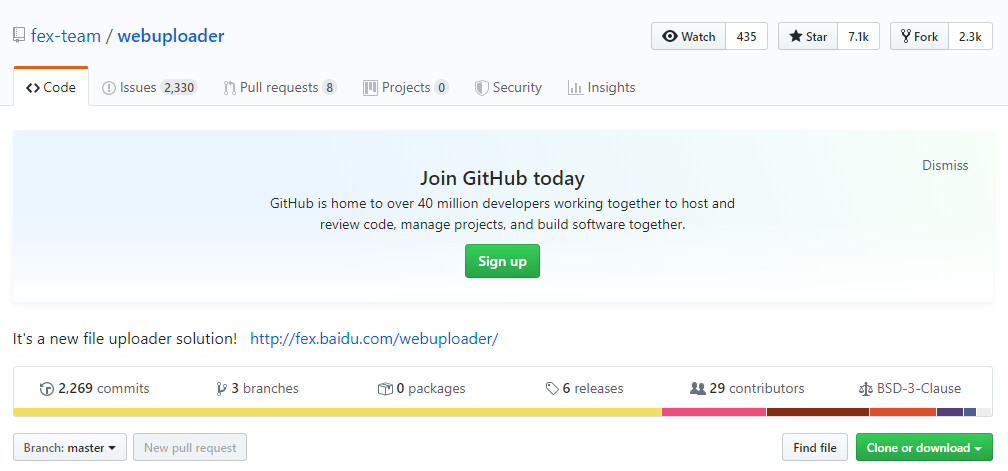Click the New pull request button
Screen dimensions: 1008x471
point(190,448)
